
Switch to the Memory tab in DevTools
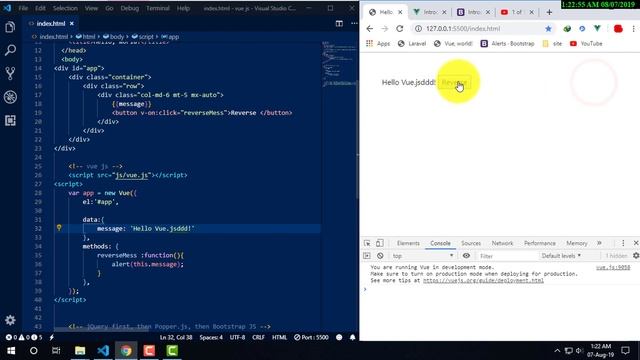[x=576, y=243]
